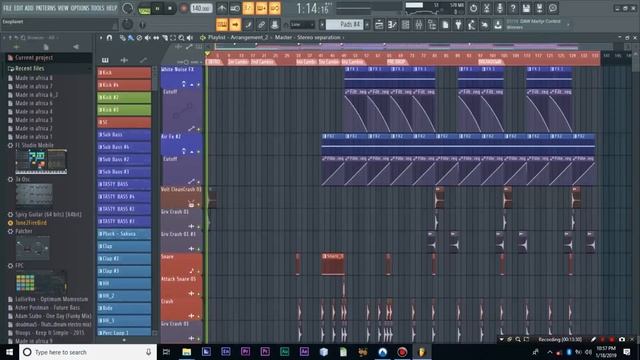Viewport: 640px width, 360px height.
Task: Adjust the master volume knob
Action: coord(127,9)
